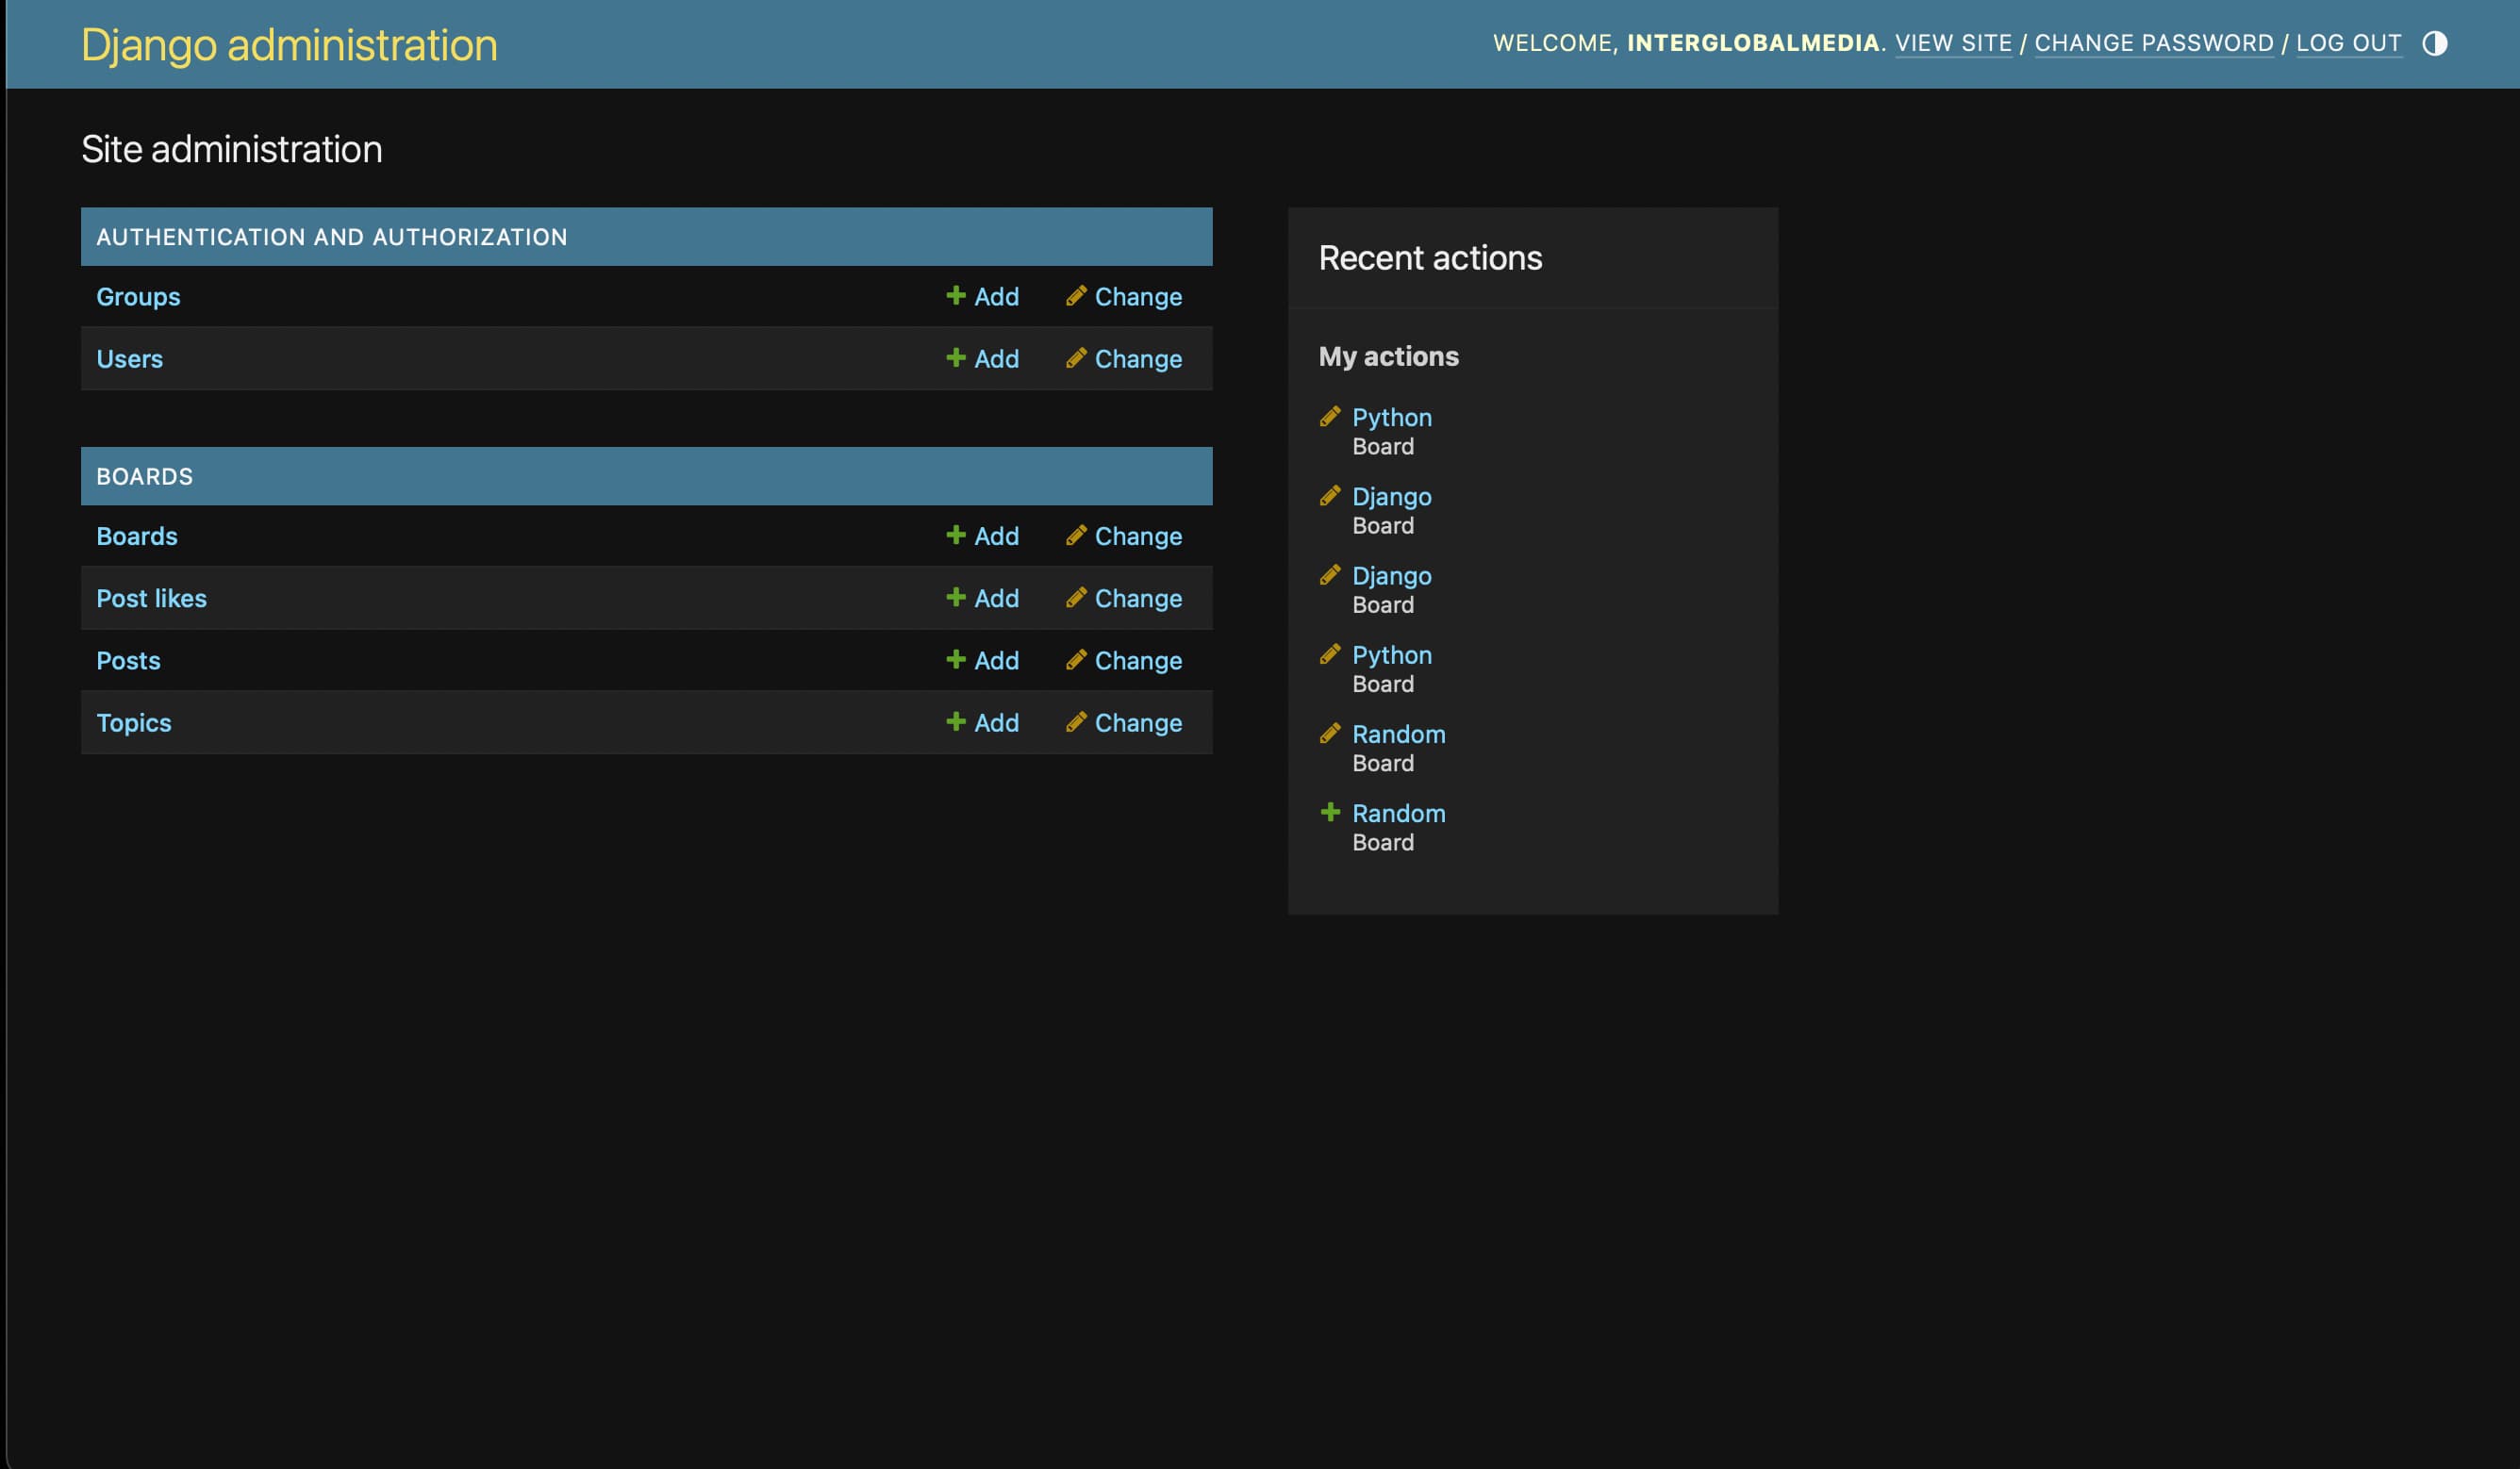Click the Site administration heading
The width and height of the screenshot is (2520, 1469).
(231, 148)
